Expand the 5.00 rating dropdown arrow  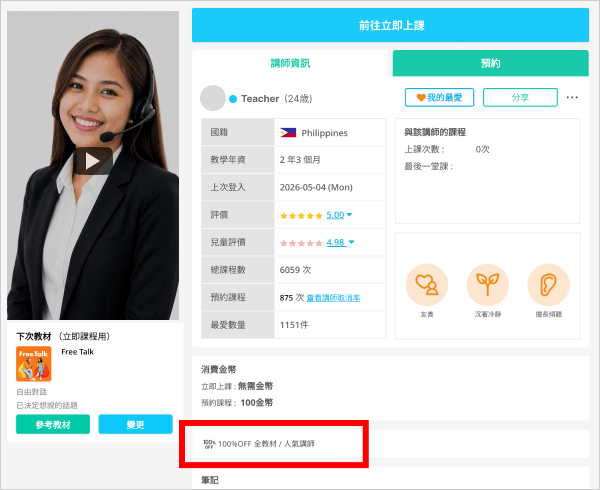[x=349, y=215]
